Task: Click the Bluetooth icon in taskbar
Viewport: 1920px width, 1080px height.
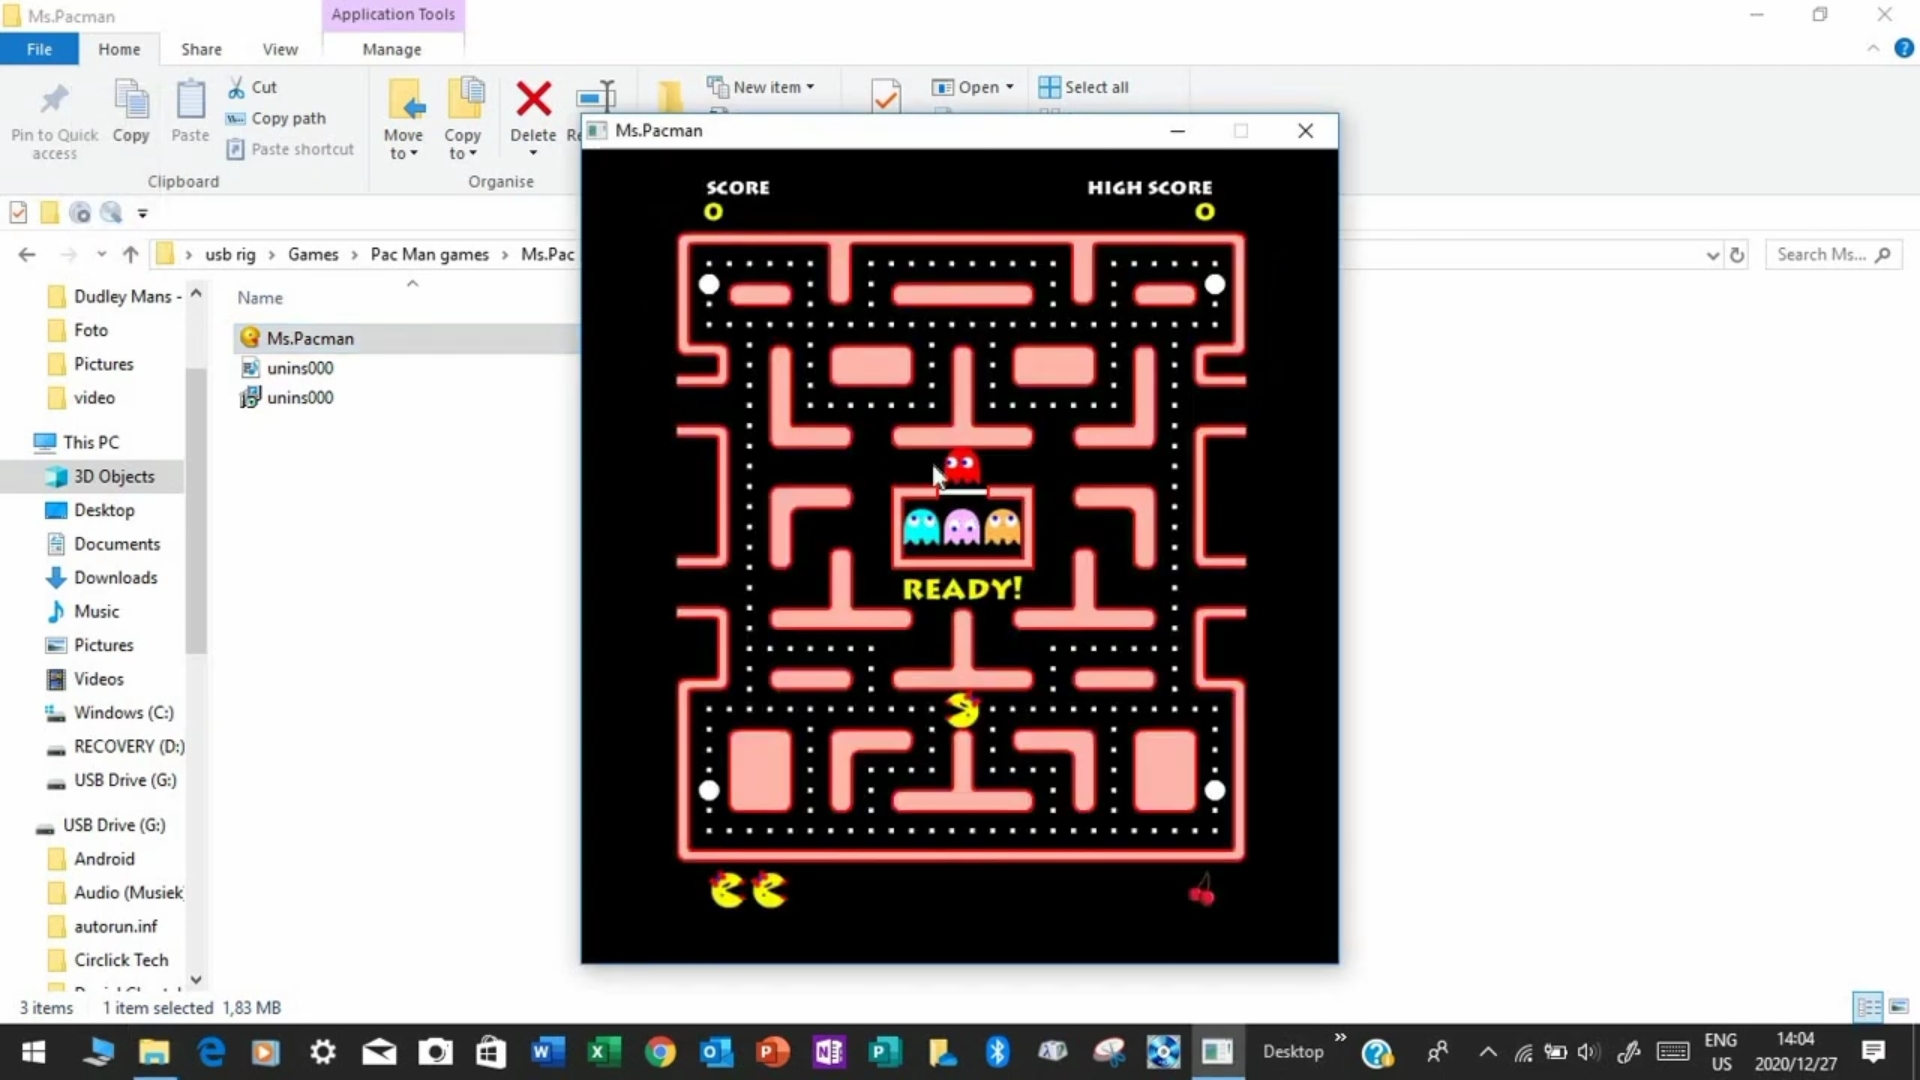Action: pyautogui.click(x=997, y=1052)
